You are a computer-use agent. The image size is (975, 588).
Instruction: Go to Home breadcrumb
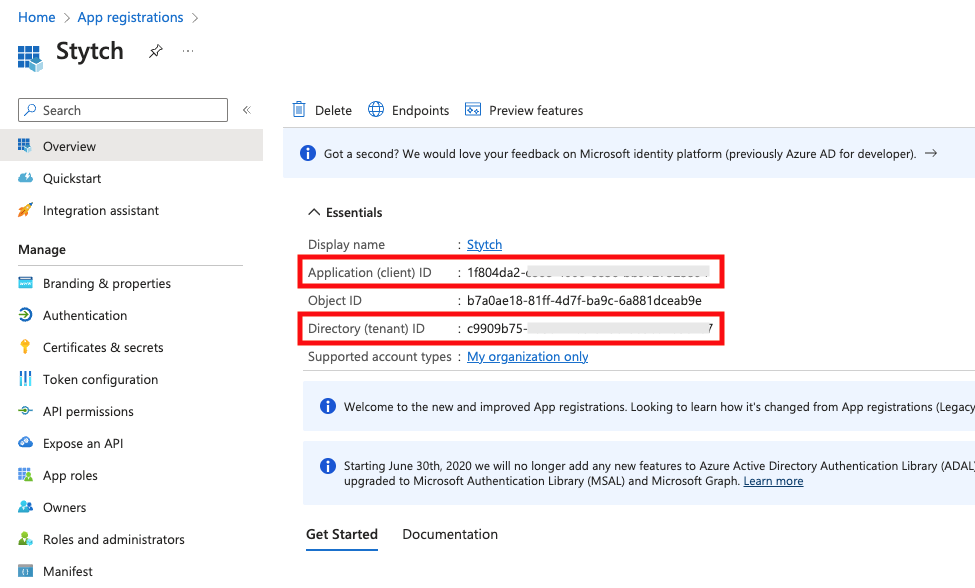[x=37, y=17]
